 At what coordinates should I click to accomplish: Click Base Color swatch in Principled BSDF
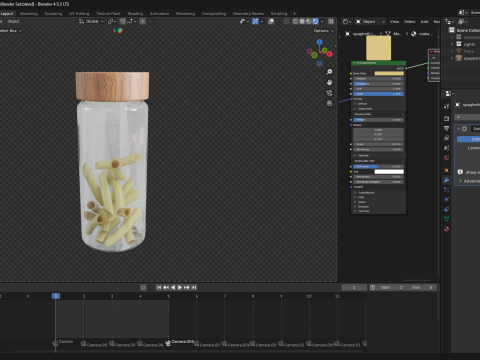point(389,73)
